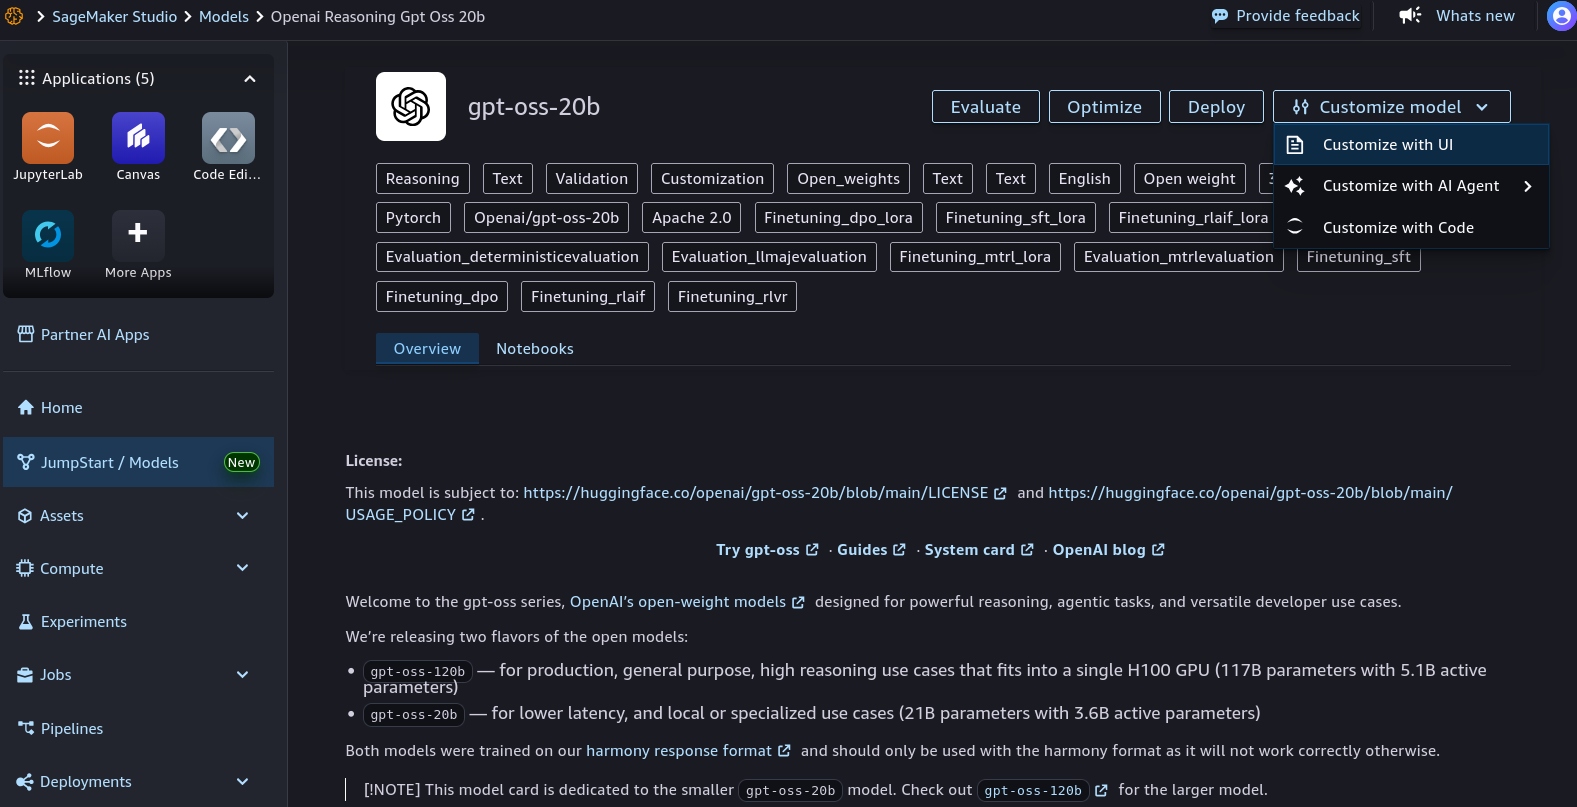This screenshot has height=807, width=1577.
Task: Click the Compute chip icon
Action: coord(25,568)
